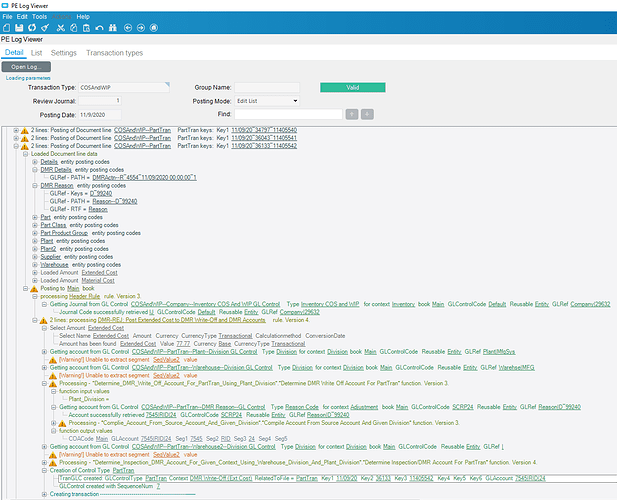The width and height of the screenshot is (617, 500).
Task: Follow the Reason--D~99240 path link
Action: [115, 201]
